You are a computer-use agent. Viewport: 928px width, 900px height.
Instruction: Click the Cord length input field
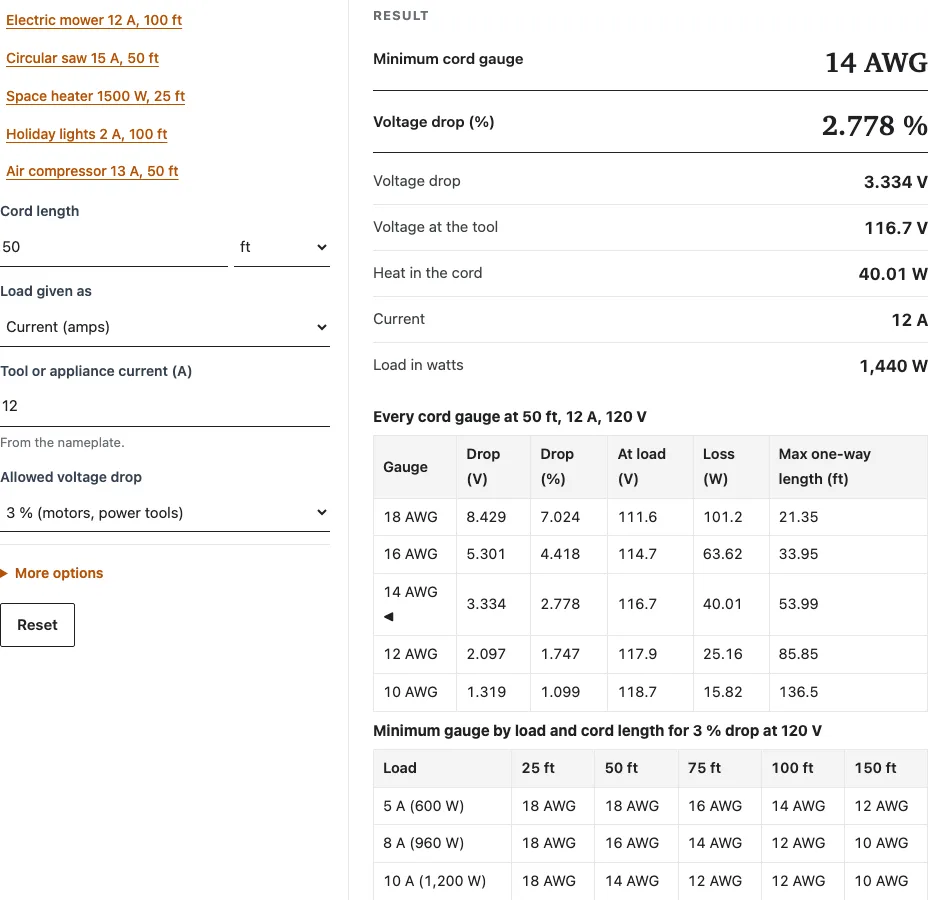tap(114, 247)
